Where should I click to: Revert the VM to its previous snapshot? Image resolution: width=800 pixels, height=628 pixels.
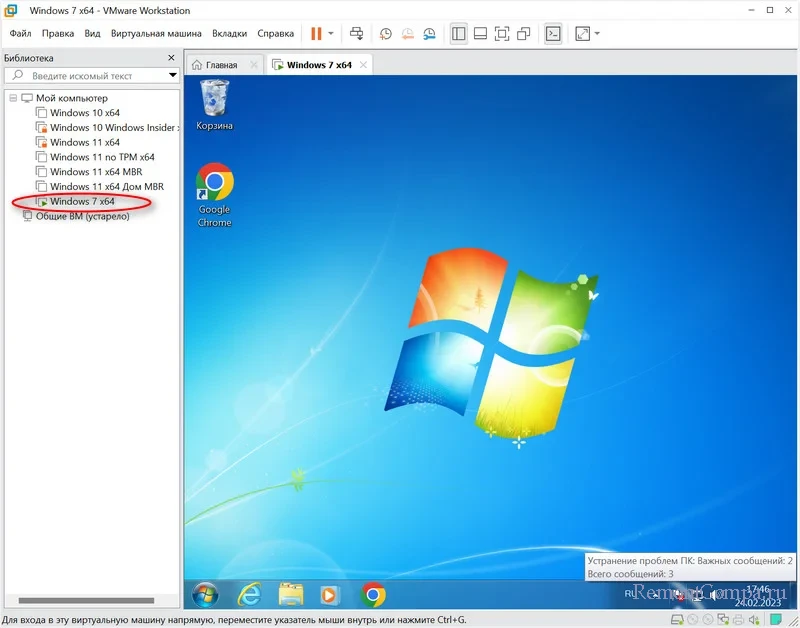coord(408,34)
